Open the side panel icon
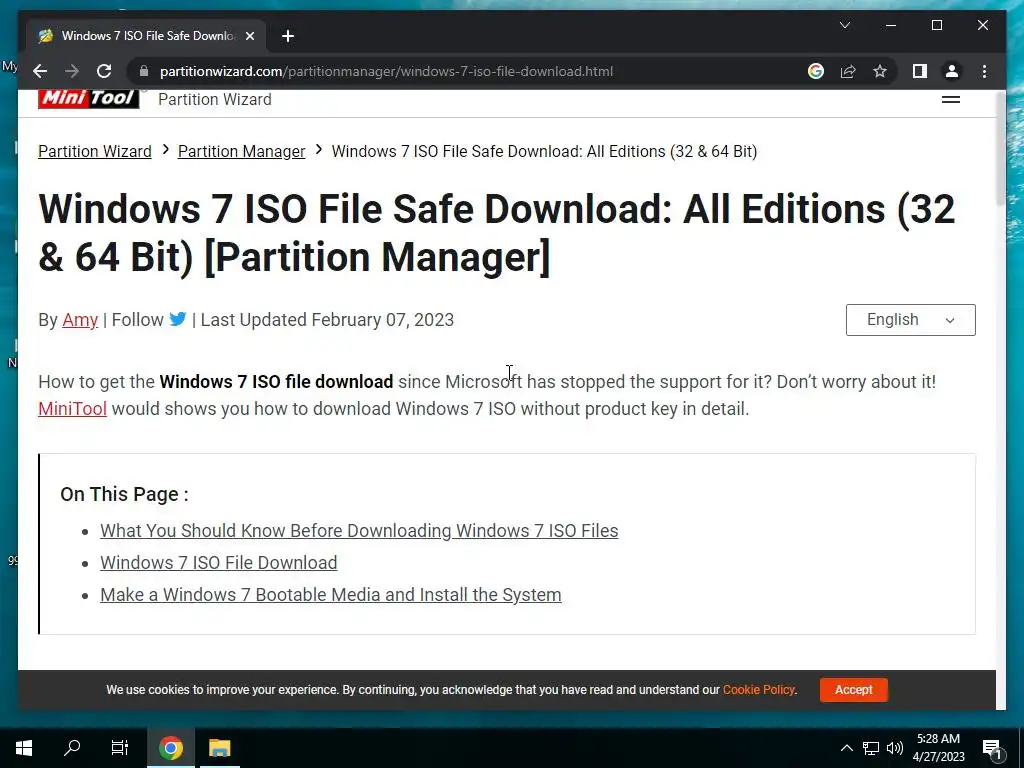Viewport: 1024px width, 768px height. coord(920,71)
